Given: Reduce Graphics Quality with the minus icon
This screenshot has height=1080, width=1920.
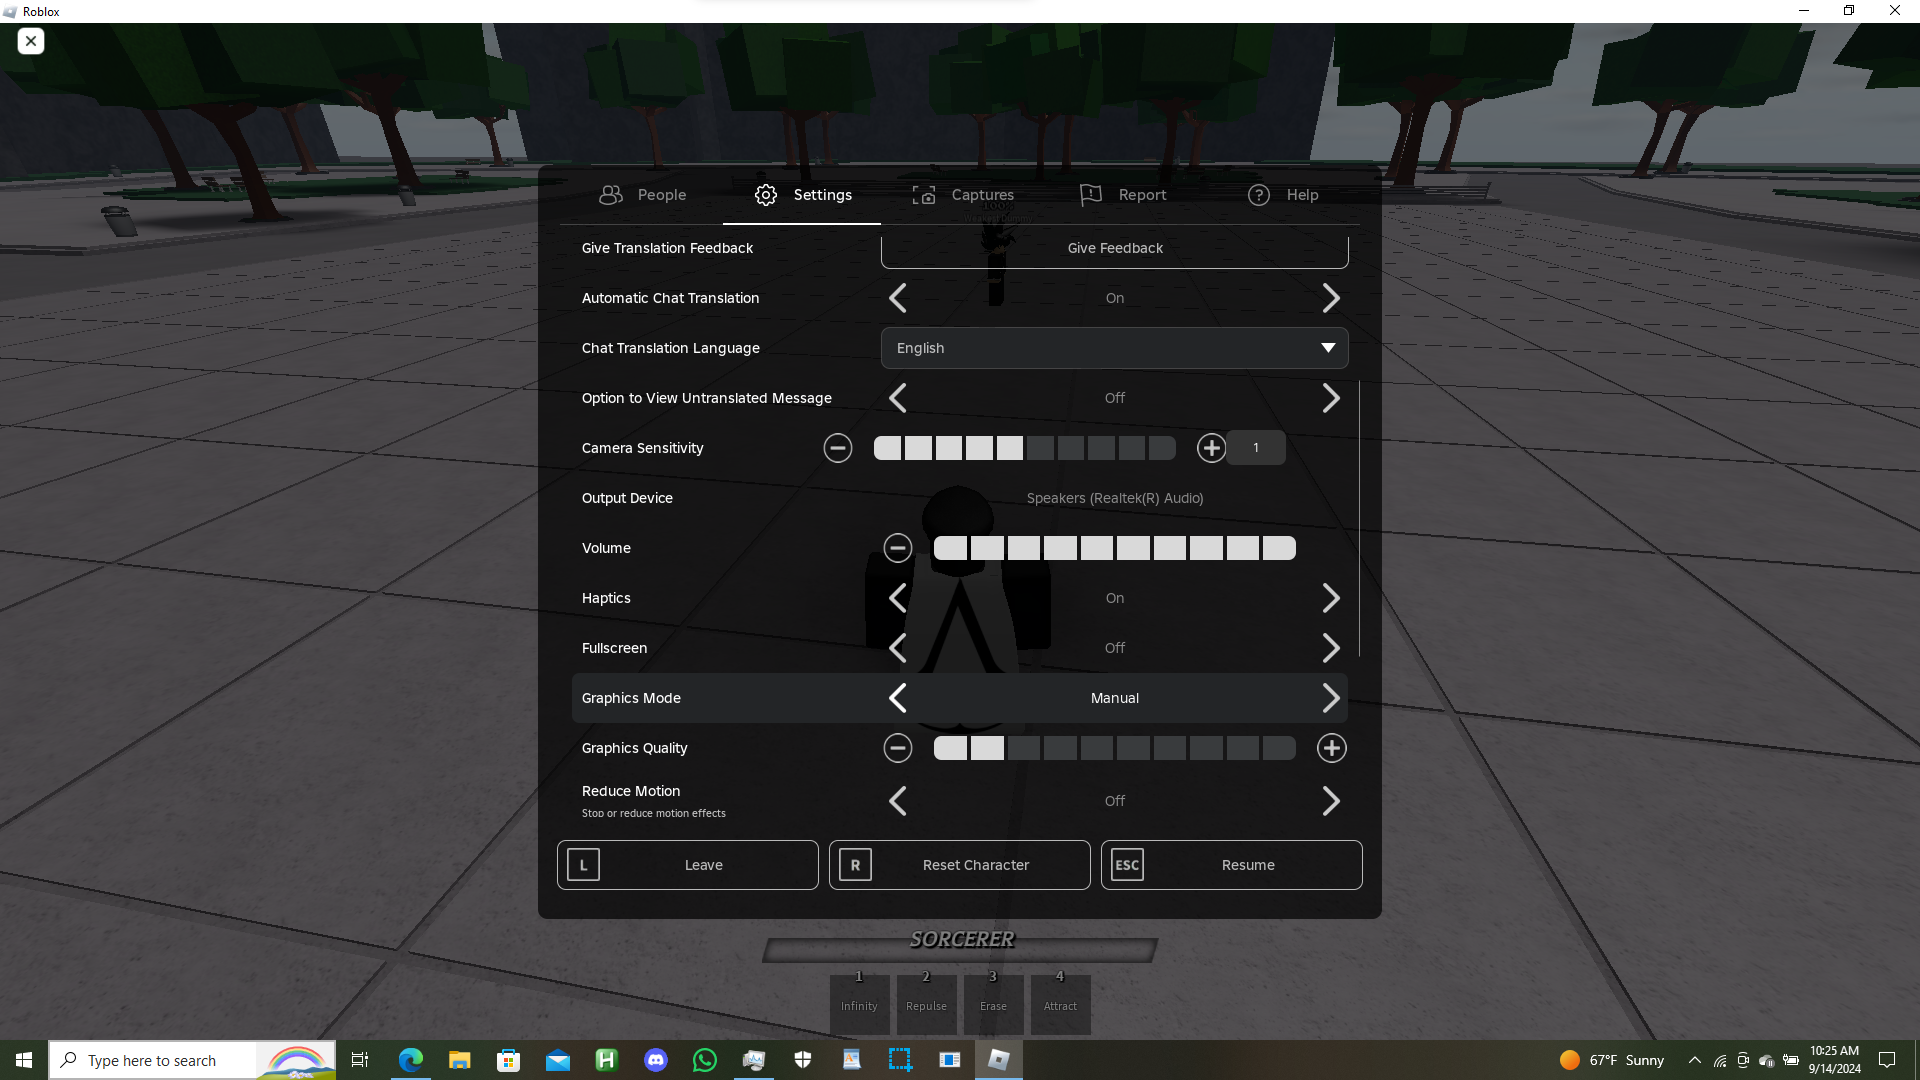Looking at the screenshot, I should click(x=898, y=748).
